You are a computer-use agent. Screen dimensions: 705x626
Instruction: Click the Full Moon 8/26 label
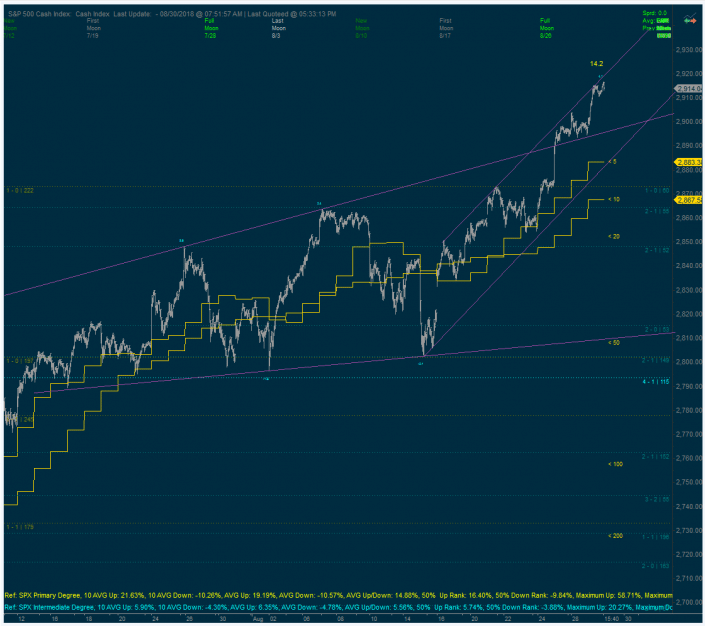546,28
